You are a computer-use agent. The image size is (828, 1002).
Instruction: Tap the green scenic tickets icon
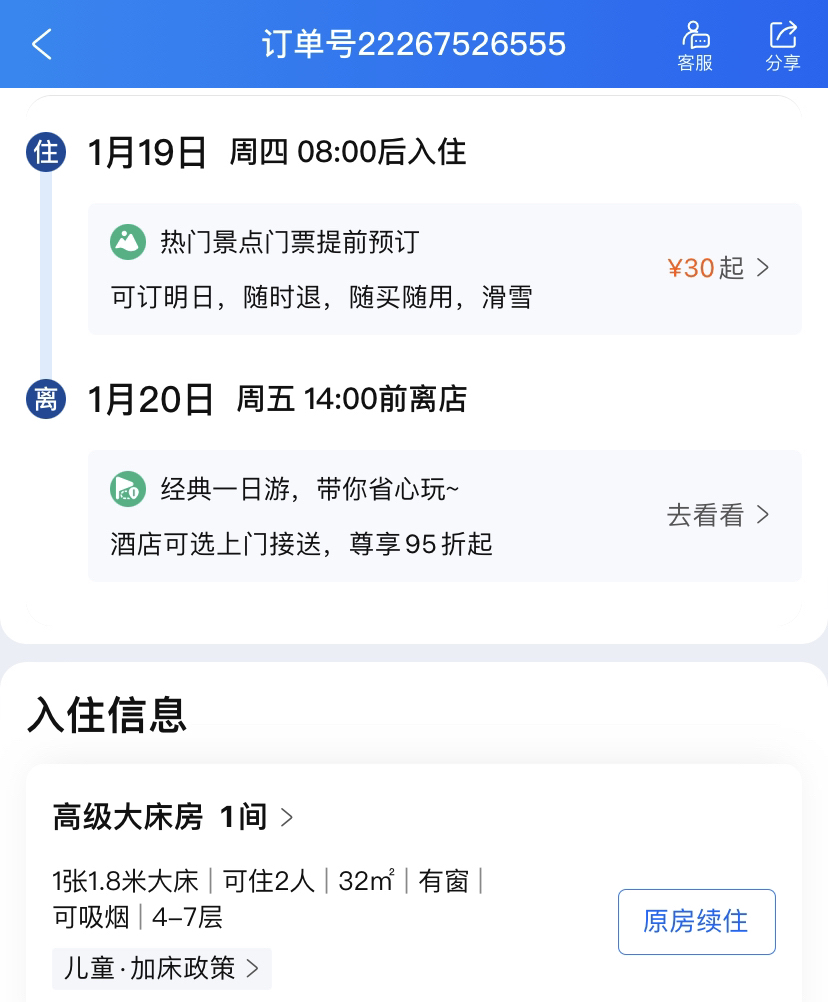pos(128,242)
